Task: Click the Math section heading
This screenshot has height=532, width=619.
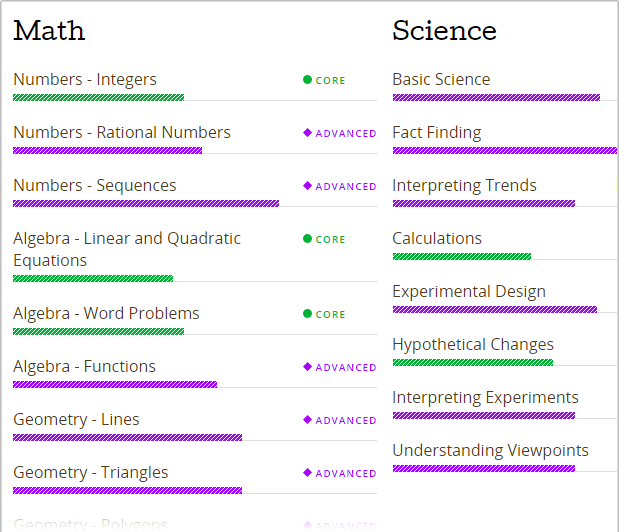Action: tap(49, 30)
